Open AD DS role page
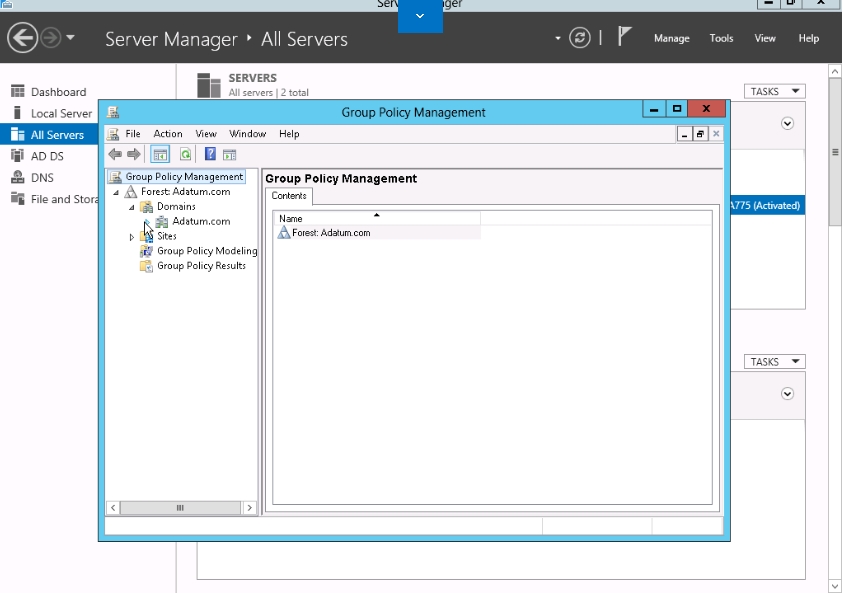 tap(49, 156)
